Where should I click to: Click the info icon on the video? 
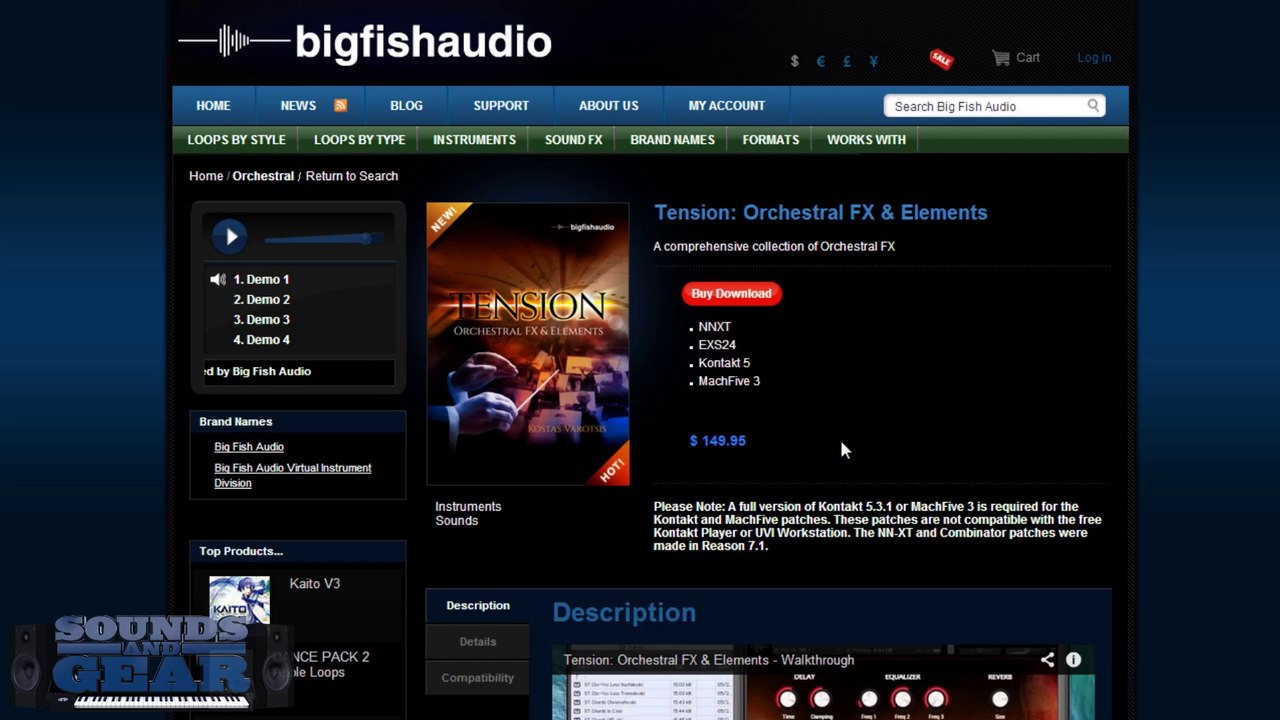(x=1073, y=660)
